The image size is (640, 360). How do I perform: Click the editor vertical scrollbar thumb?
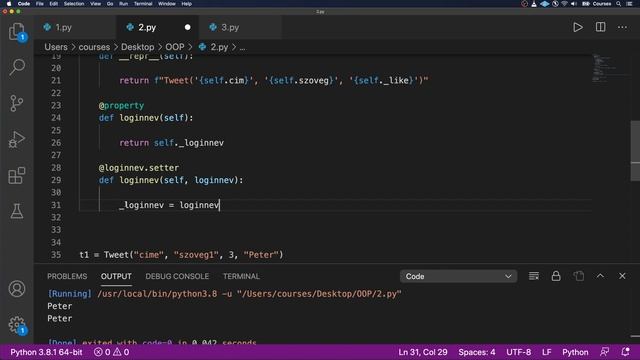[x=635, y=151]
